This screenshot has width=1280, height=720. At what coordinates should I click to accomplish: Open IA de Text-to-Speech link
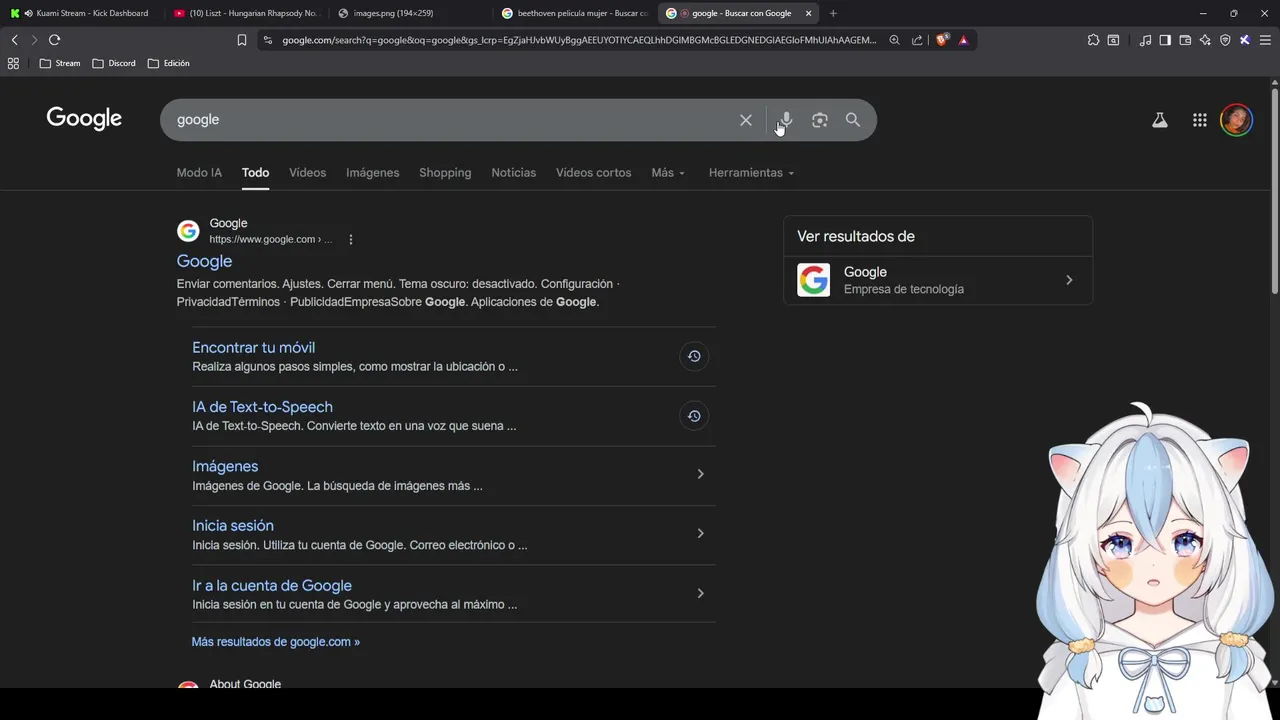262,407
